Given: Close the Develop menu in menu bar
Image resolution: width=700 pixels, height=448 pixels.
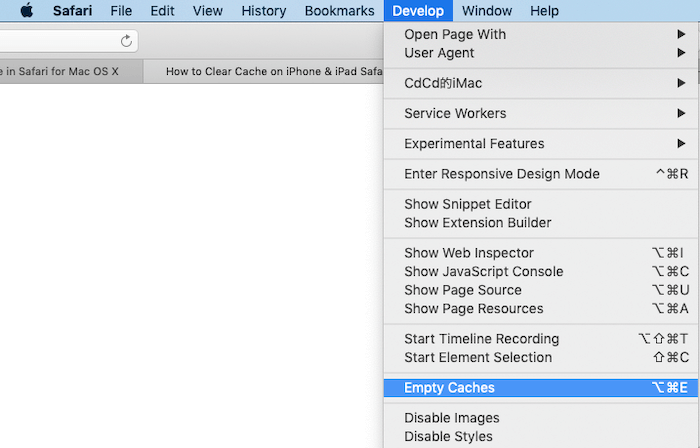Looking at the screenshot, I should (x=418, y=11).
